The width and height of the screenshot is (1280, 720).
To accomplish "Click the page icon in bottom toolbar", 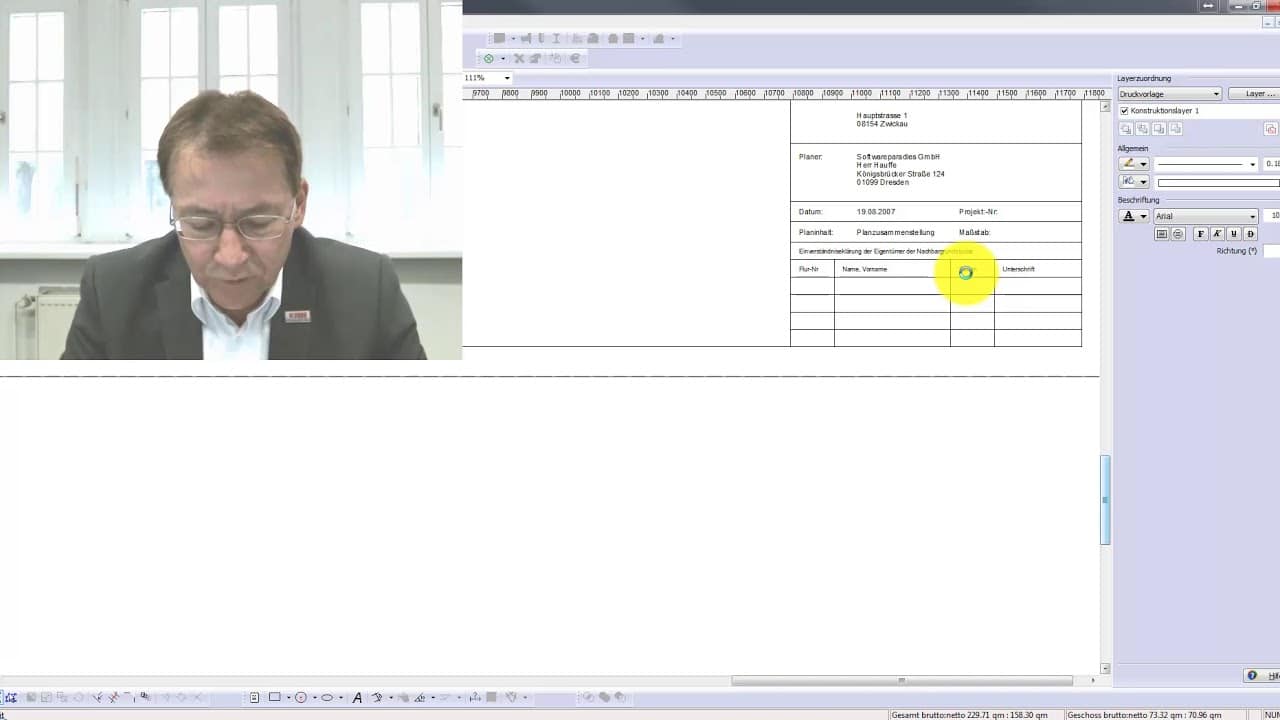I will (254, 697).
